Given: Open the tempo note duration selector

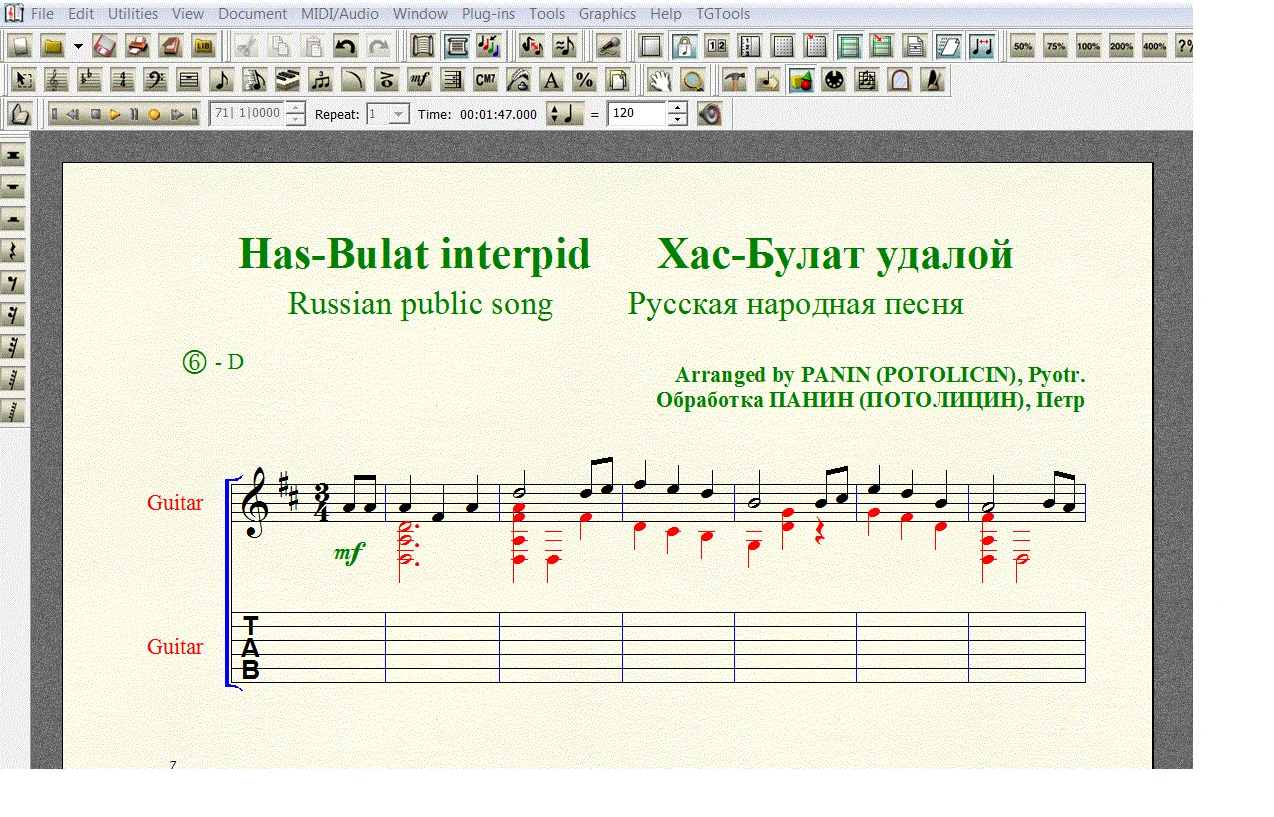Looking at the screenshot, I should point(565,114).
